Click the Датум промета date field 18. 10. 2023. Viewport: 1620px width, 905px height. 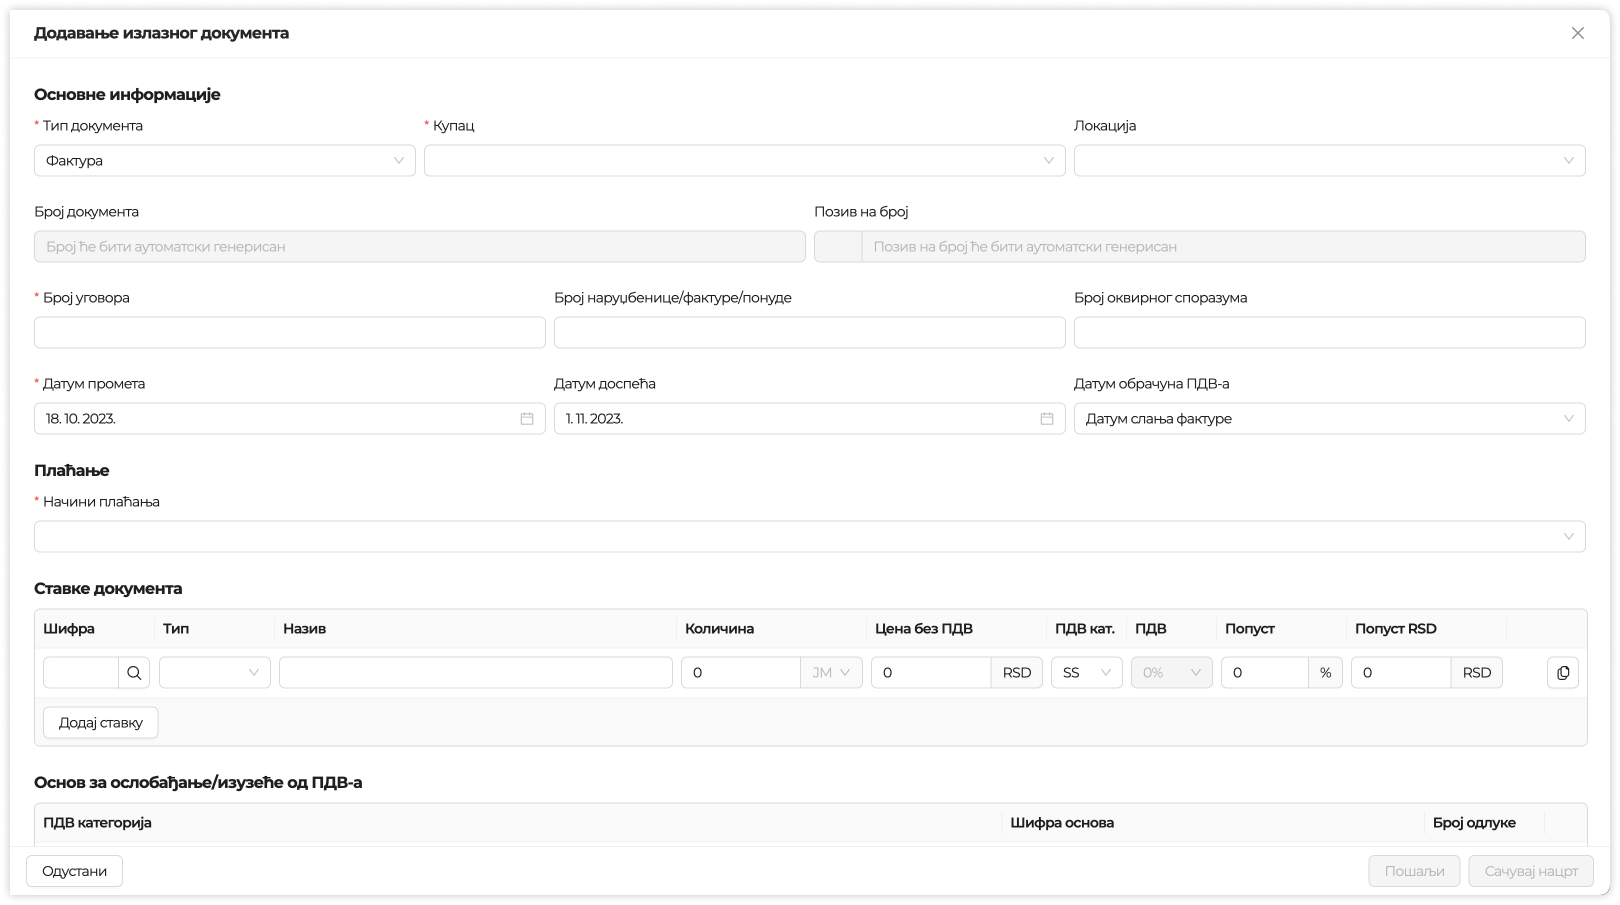pyautogui.click(x=290, y=419)
